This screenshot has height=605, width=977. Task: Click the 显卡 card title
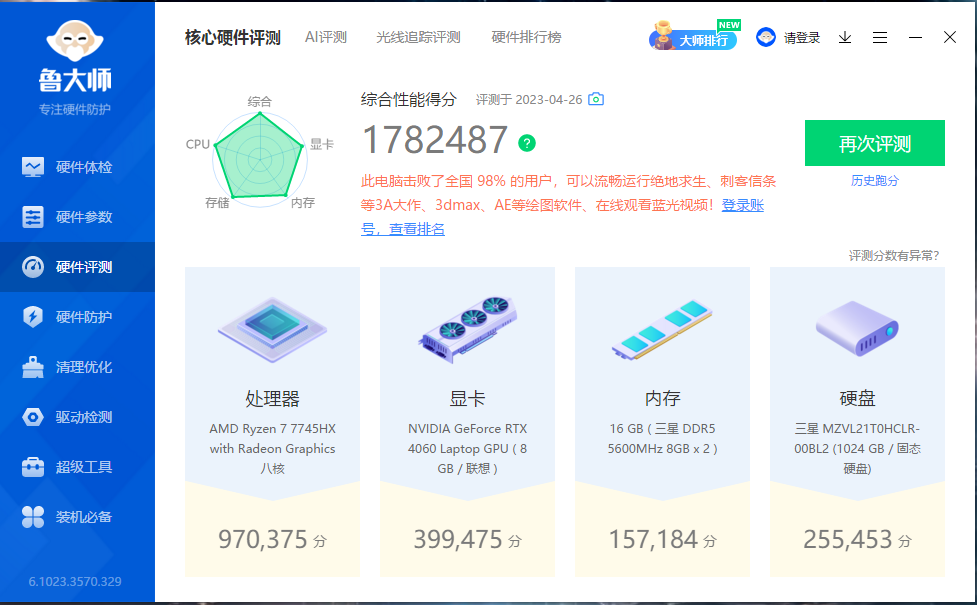coord(467,399)
